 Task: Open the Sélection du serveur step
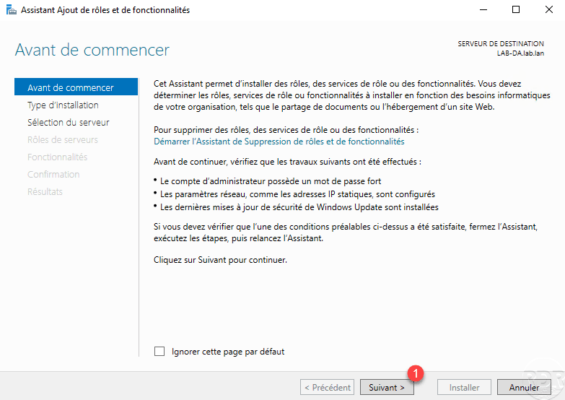click(68, 123)
